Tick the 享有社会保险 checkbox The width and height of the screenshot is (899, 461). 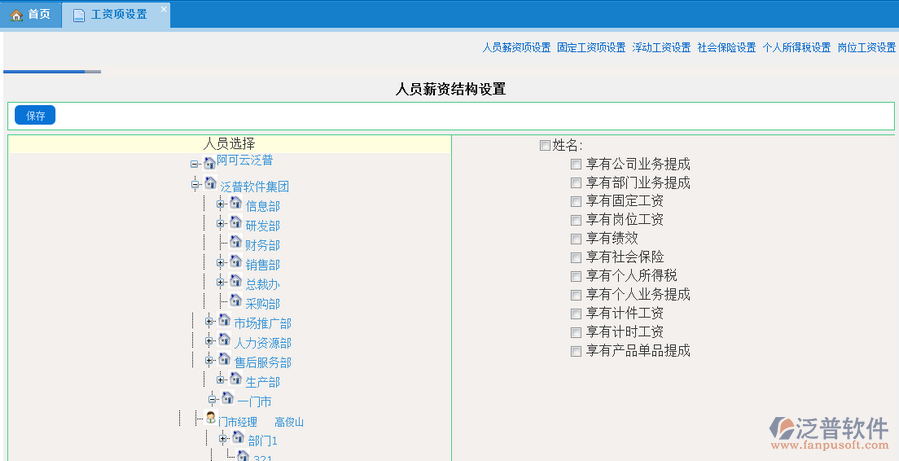pos(576,258)
